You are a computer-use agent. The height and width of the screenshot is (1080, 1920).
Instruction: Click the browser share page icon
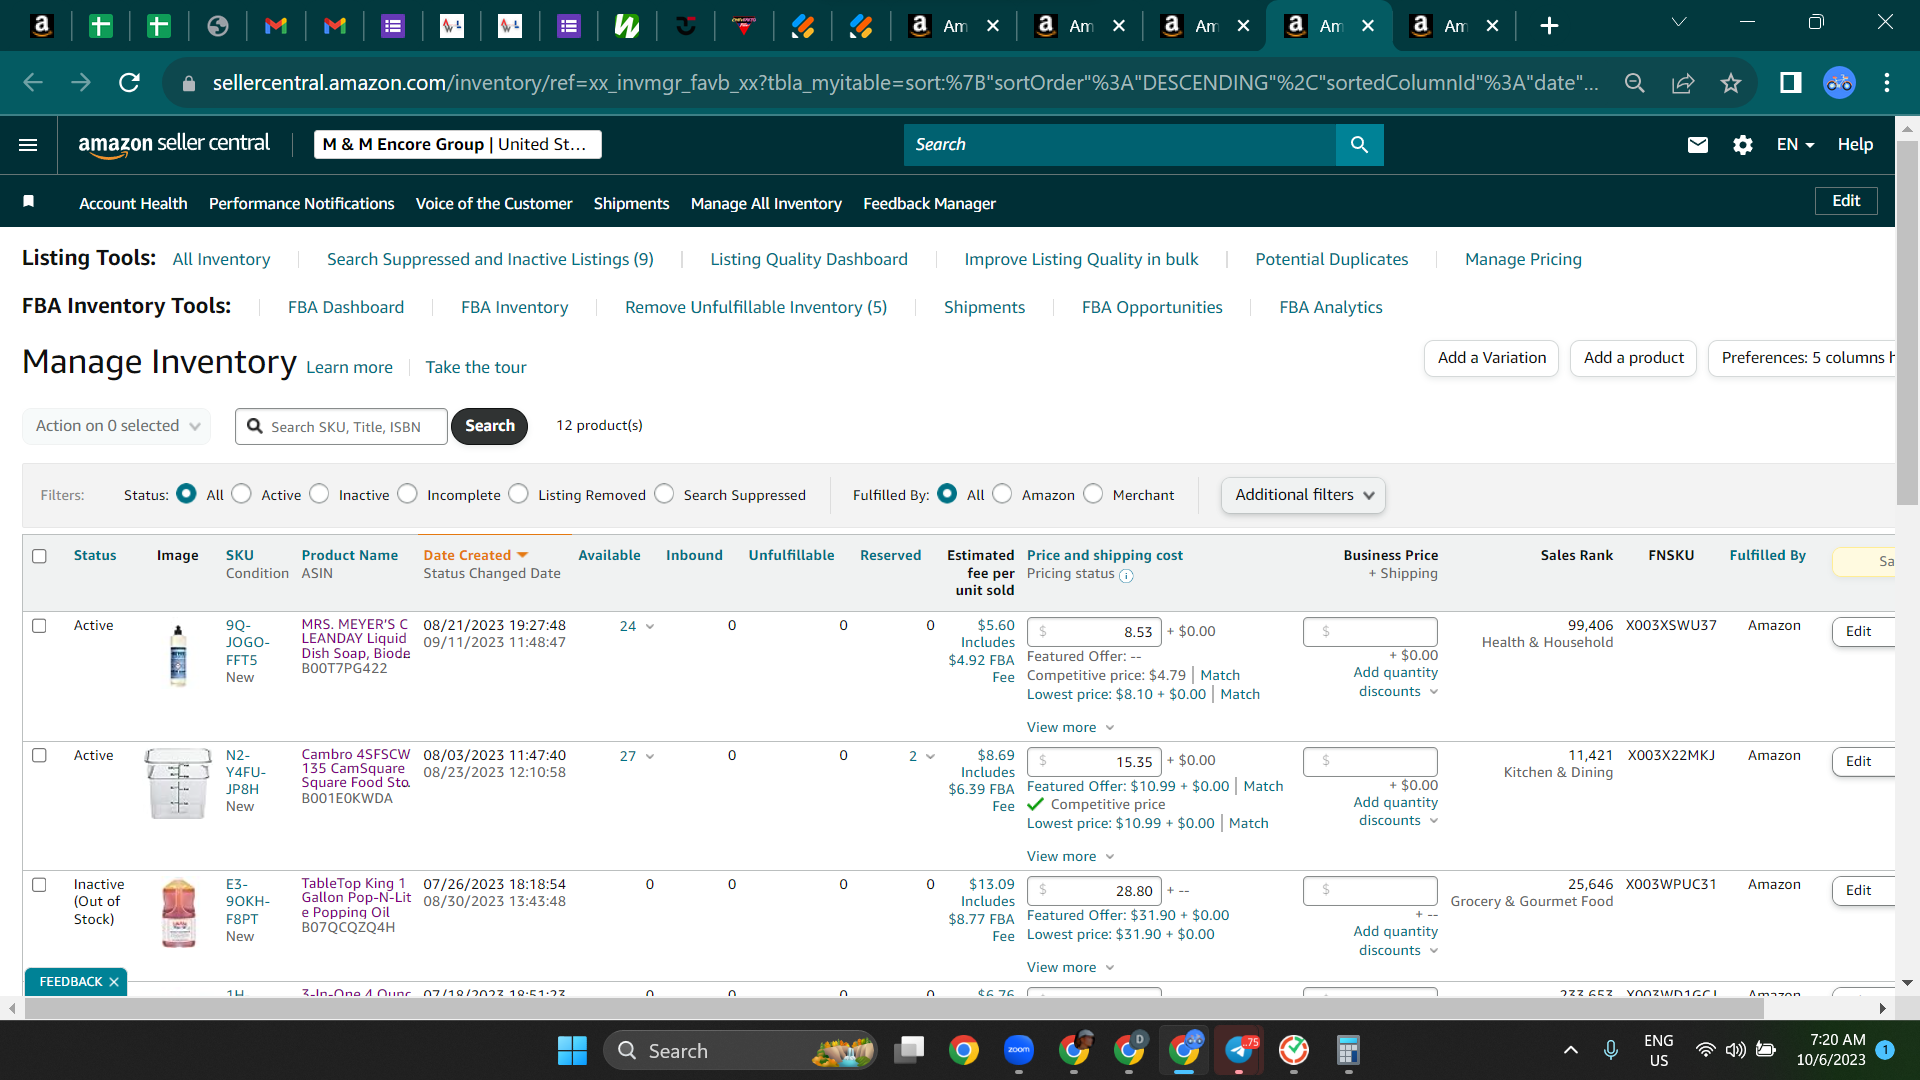click(1683, 83)
